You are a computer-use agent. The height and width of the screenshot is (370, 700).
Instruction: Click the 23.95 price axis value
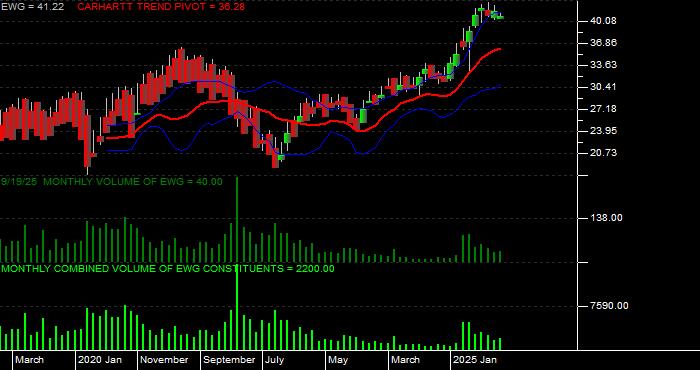tap(604, 131)
